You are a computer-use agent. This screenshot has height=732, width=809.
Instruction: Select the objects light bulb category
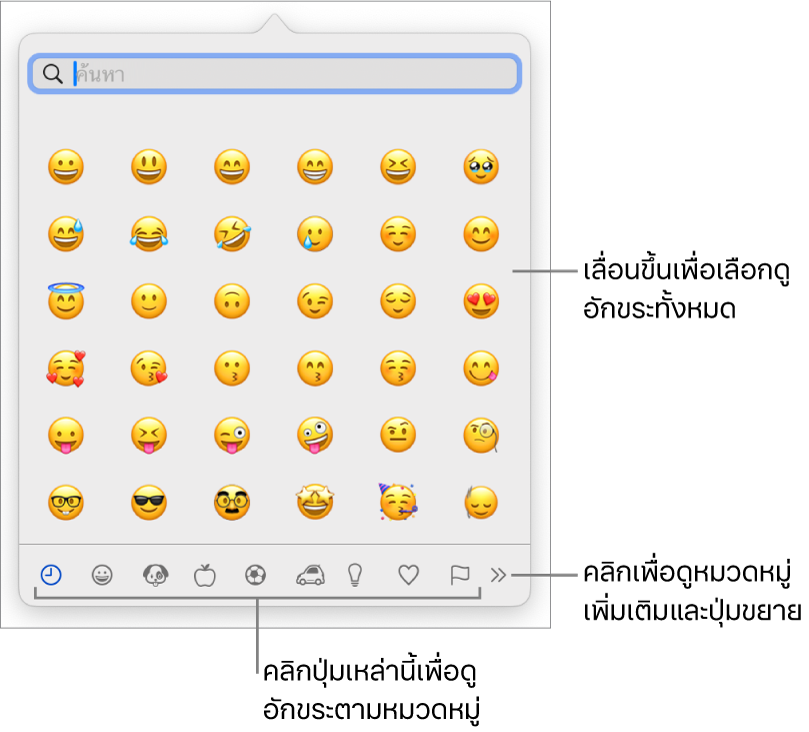[x=355, y=574]
